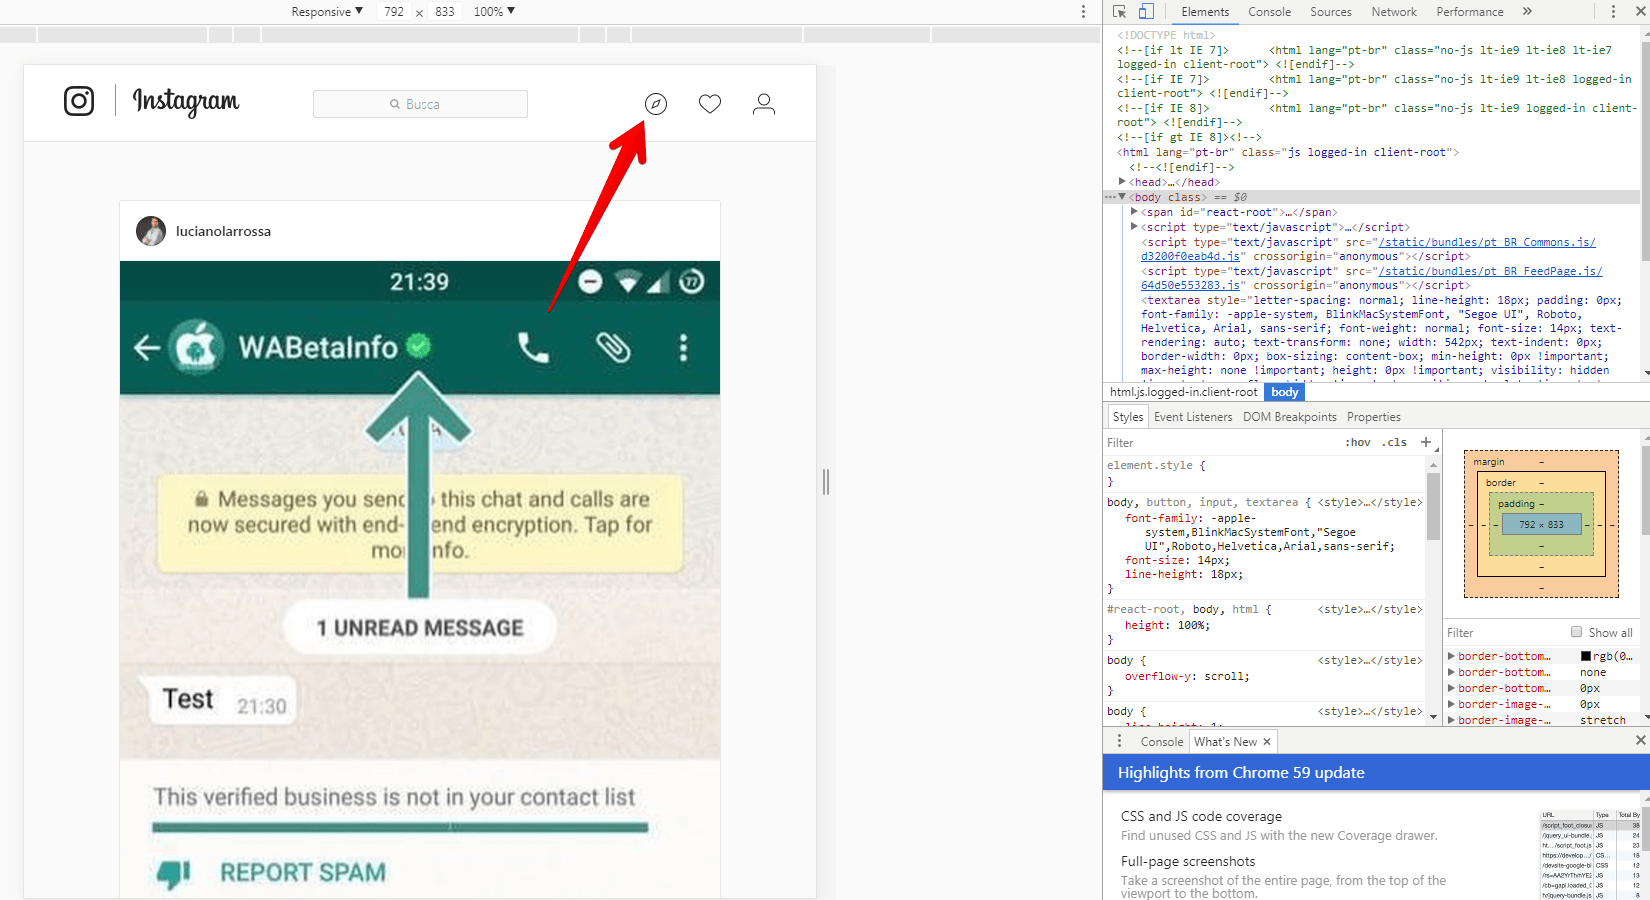The width and height of the screenshot is (1650, 900).
Task: Show more DevTools tabs chevron
Action: (x=1527, y=12)
